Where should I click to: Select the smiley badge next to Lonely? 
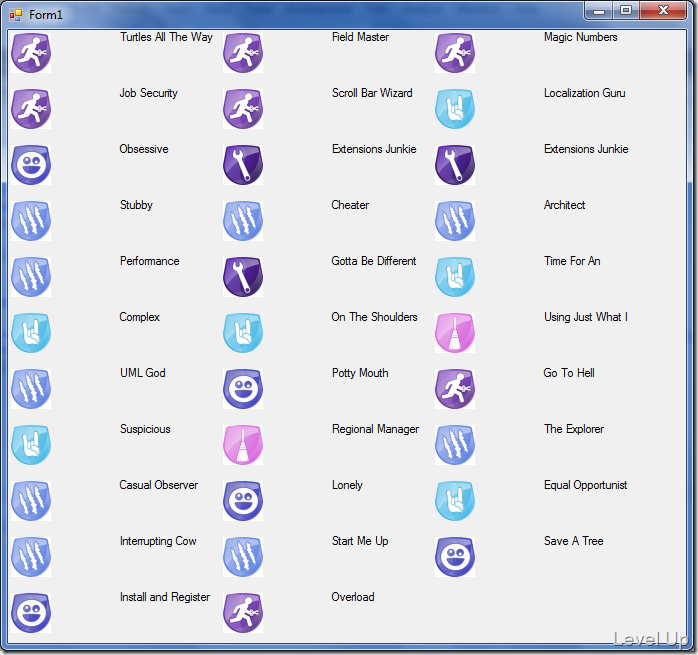coord(243,501)
